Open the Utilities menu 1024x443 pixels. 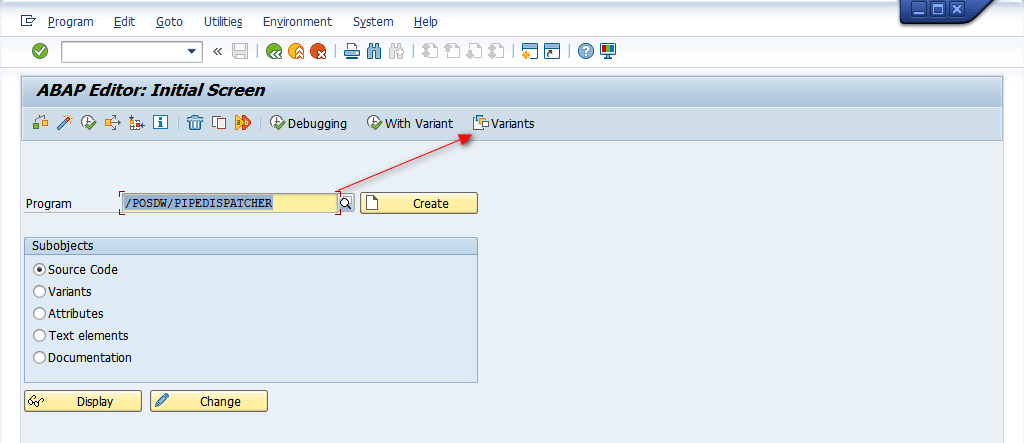[x=223, y=21]
